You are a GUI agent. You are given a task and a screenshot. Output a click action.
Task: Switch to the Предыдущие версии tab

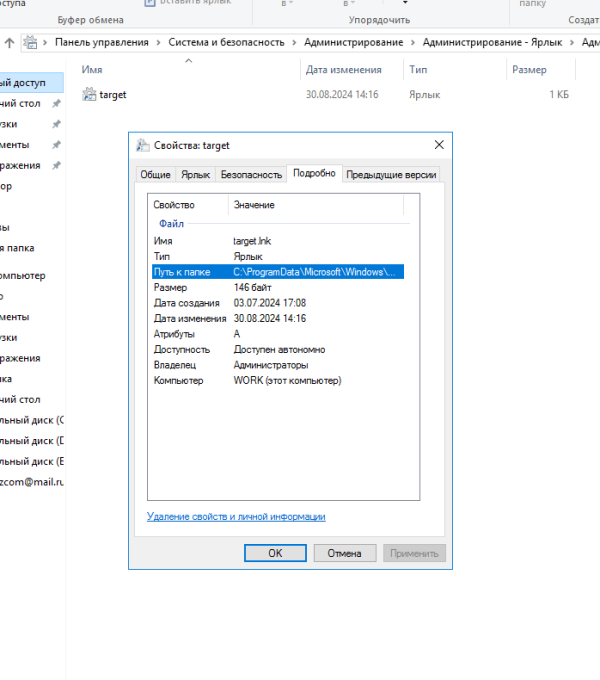coord(391,174)
